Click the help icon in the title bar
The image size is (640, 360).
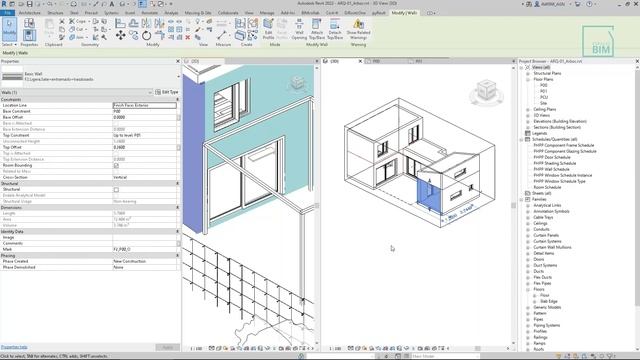tap(589, 4)
